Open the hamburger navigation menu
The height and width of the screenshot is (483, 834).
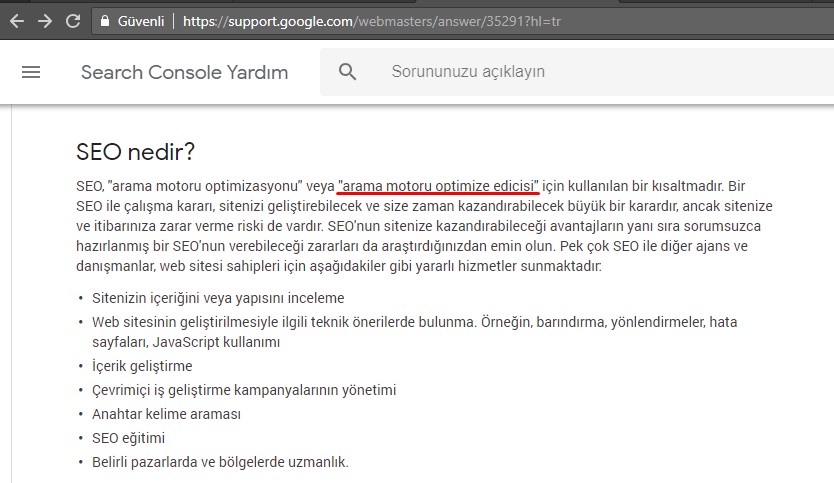click(31, 72)
